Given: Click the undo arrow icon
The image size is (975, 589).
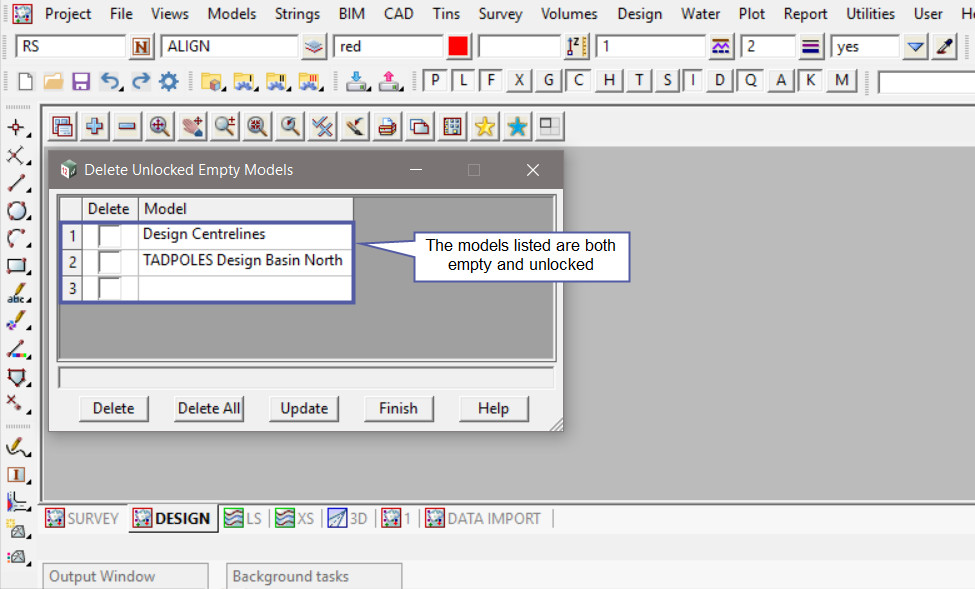Looking at the screenshot, I should click(111, 81).
